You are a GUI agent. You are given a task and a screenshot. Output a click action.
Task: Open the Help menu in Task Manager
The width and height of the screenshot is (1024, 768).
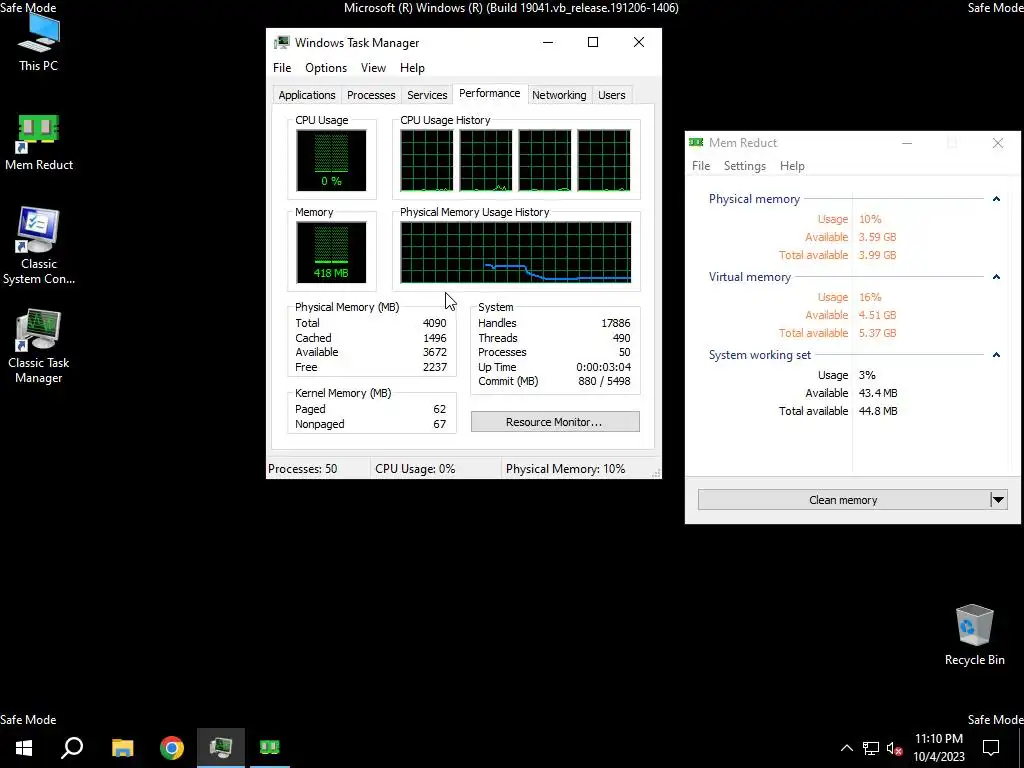(x=412, y=68)
